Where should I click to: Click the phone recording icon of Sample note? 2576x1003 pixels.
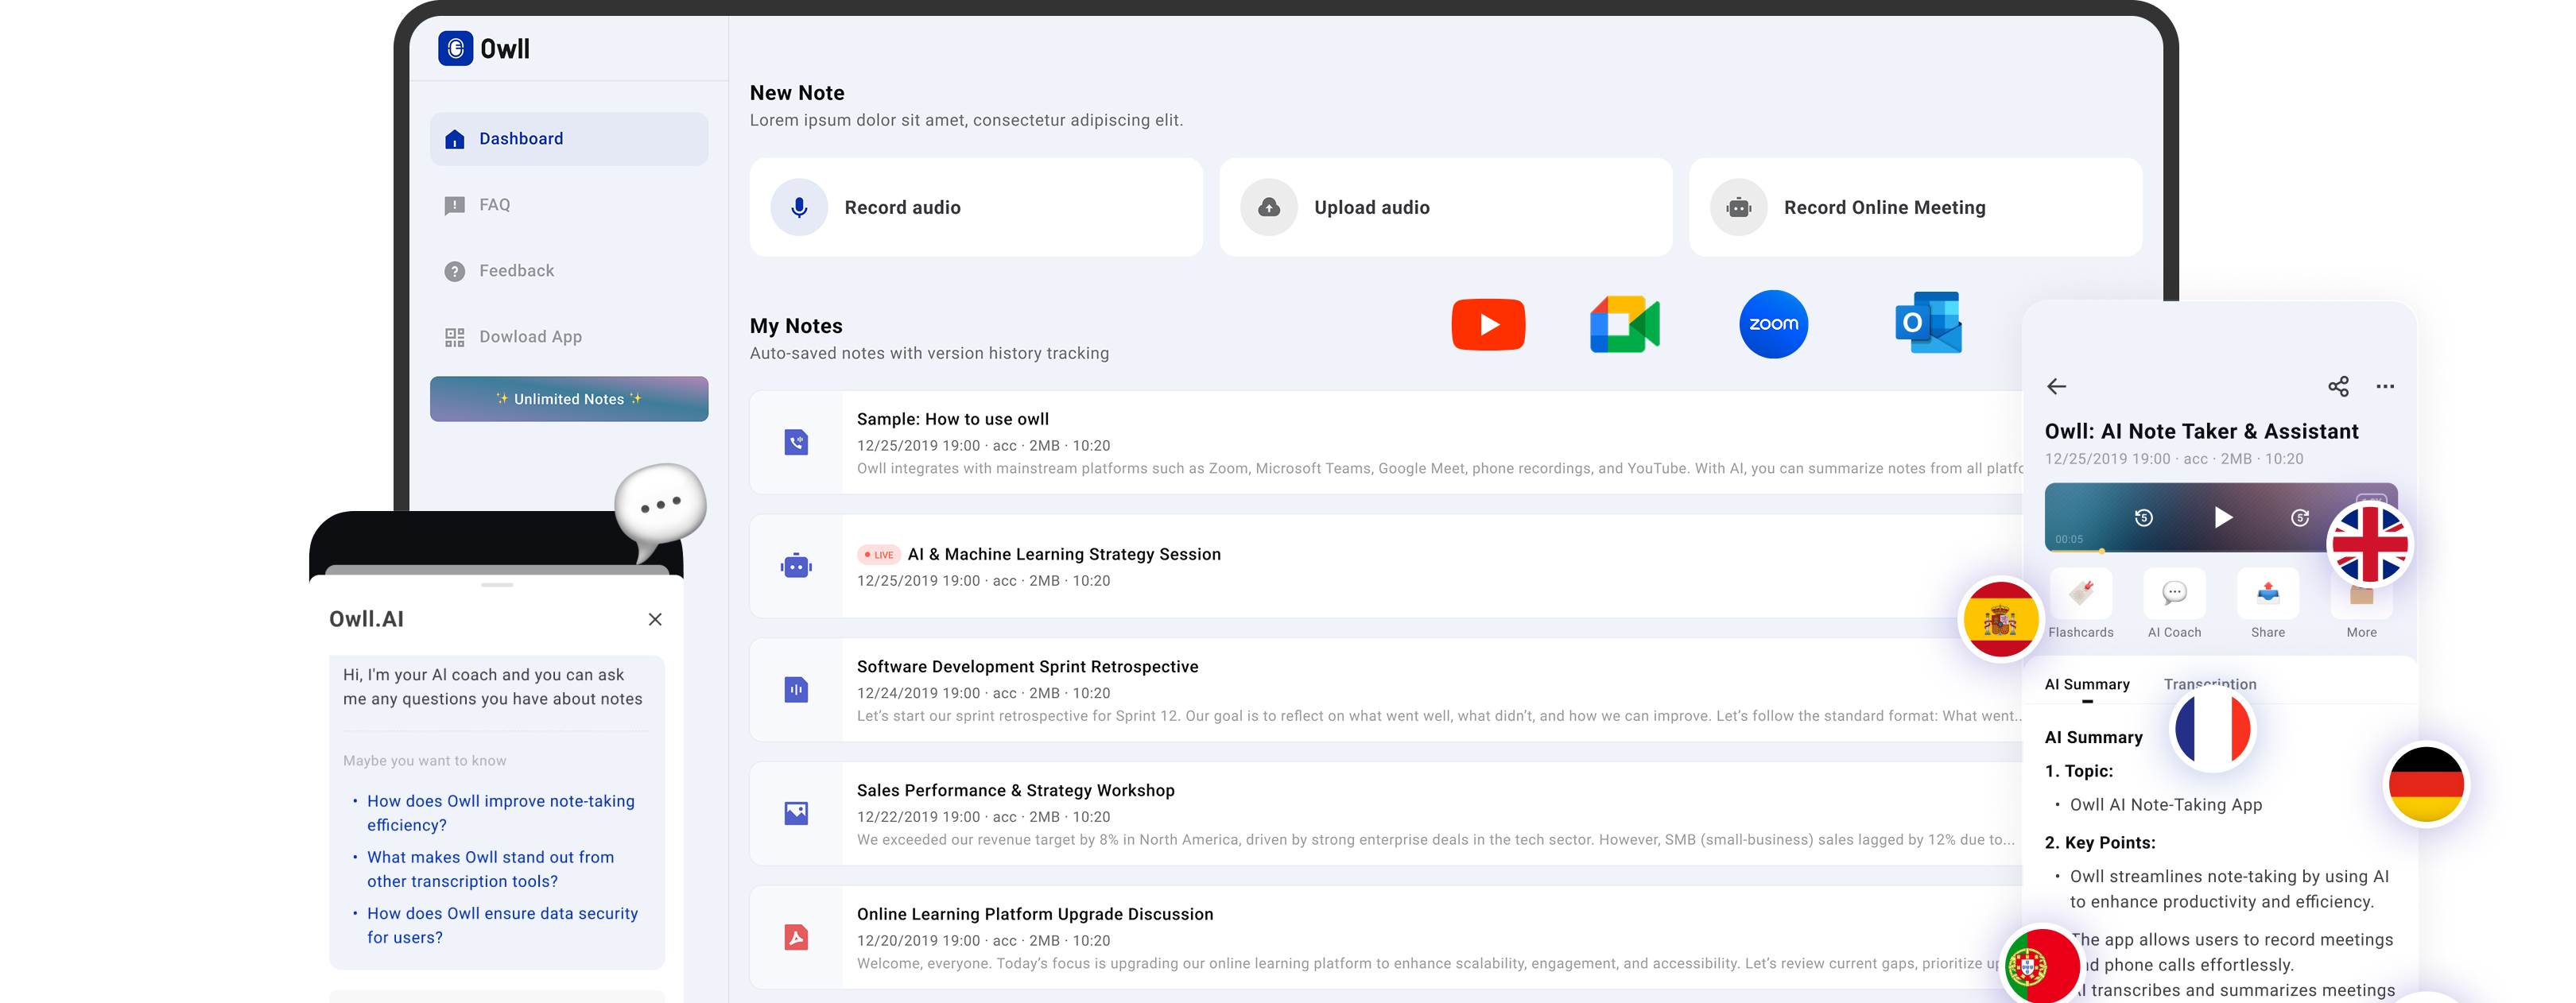point(796,442)
